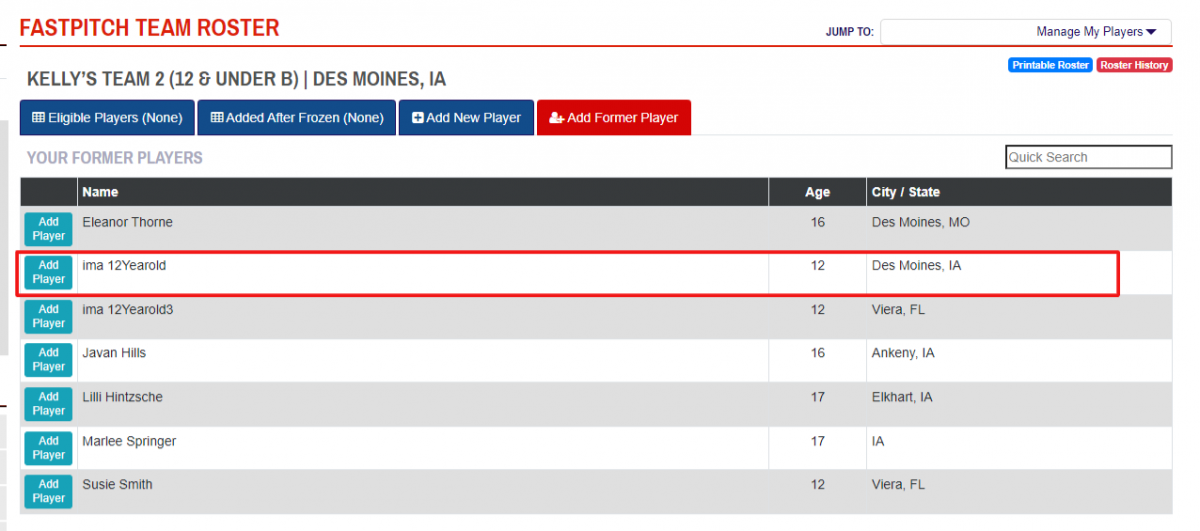Viewport: 1200px width, 531px height.
Task: Open the Add New Player tab
Action: click(x=466, y=118)
